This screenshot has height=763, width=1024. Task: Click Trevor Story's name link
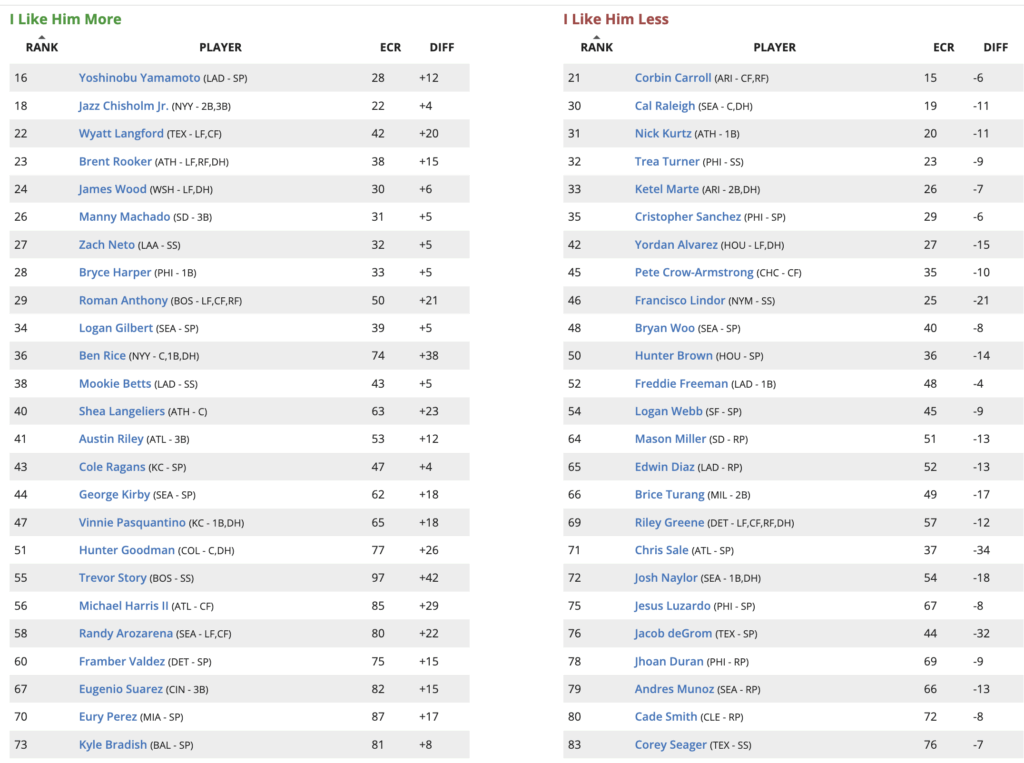click(112, 578)
